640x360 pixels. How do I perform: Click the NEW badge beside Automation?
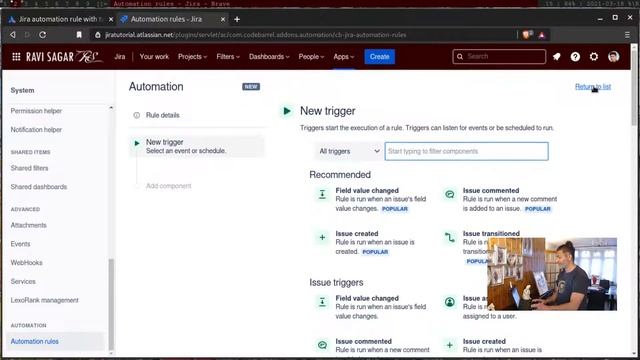click(x=251, y=87)
